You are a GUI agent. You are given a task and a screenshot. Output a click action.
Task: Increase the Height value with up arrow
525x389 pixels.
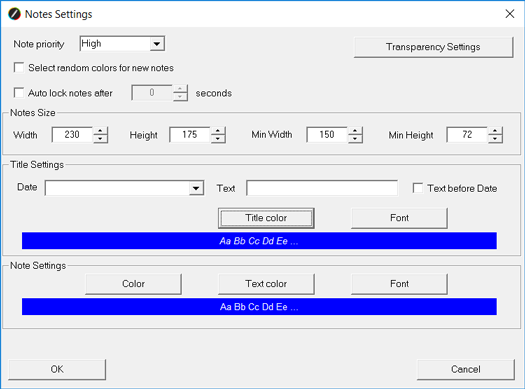218,131
